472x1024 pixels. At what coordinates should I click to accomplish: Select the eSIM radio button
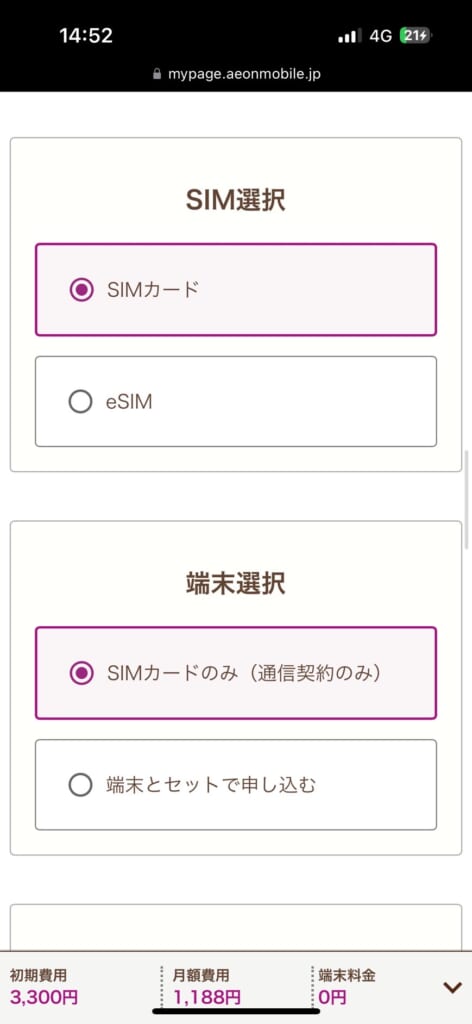coord(81,402)
